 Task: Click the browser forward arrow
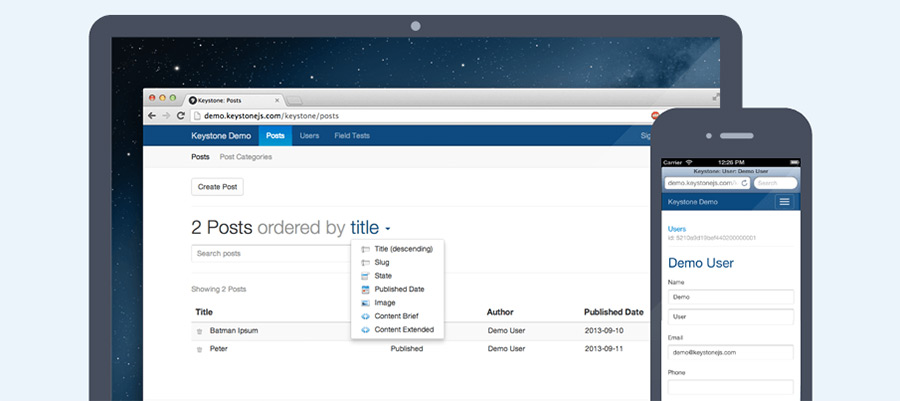pyautogui.click(x=166, y=115)
